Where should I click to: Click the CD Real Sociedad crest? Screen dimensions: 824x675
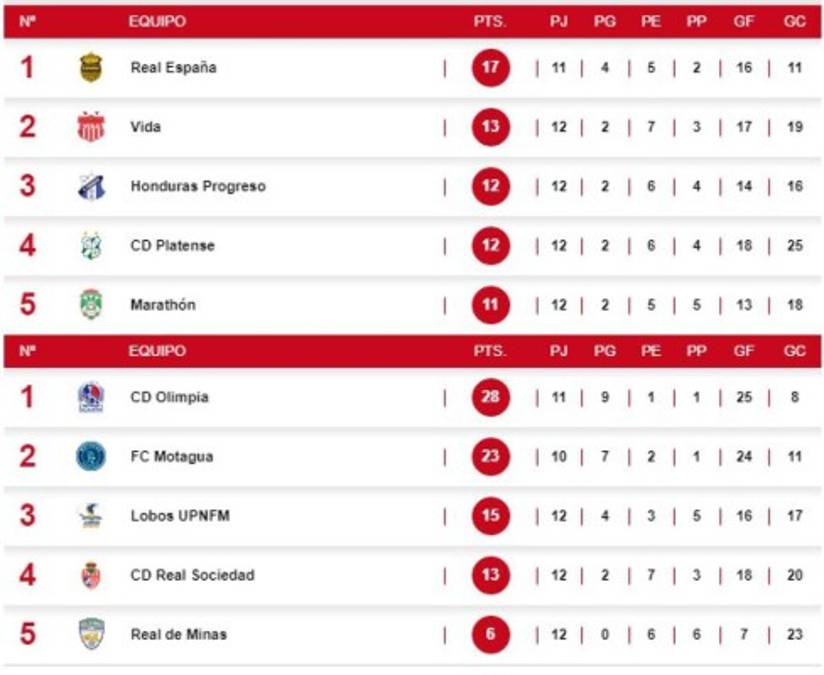pos(91,575)
